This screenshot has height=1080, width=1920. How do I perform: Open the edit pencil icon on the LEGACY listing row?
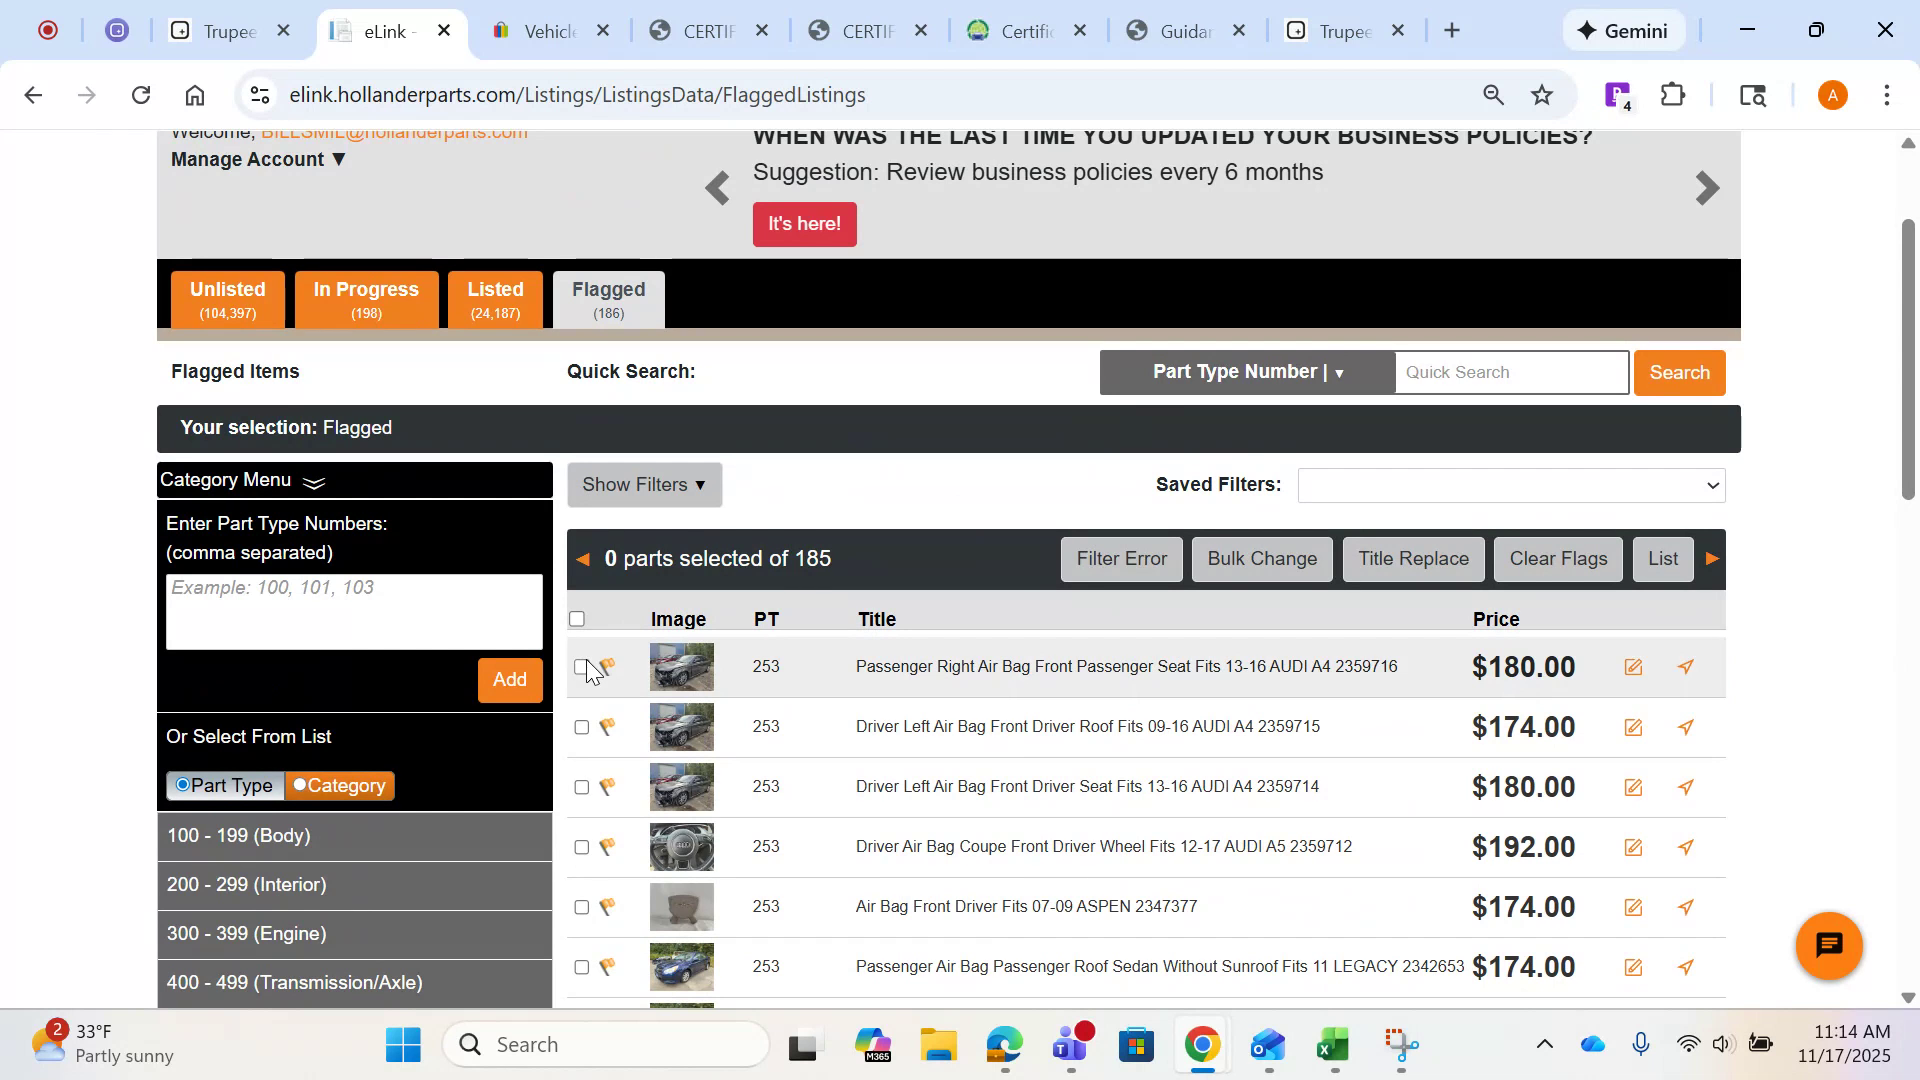1634,967
